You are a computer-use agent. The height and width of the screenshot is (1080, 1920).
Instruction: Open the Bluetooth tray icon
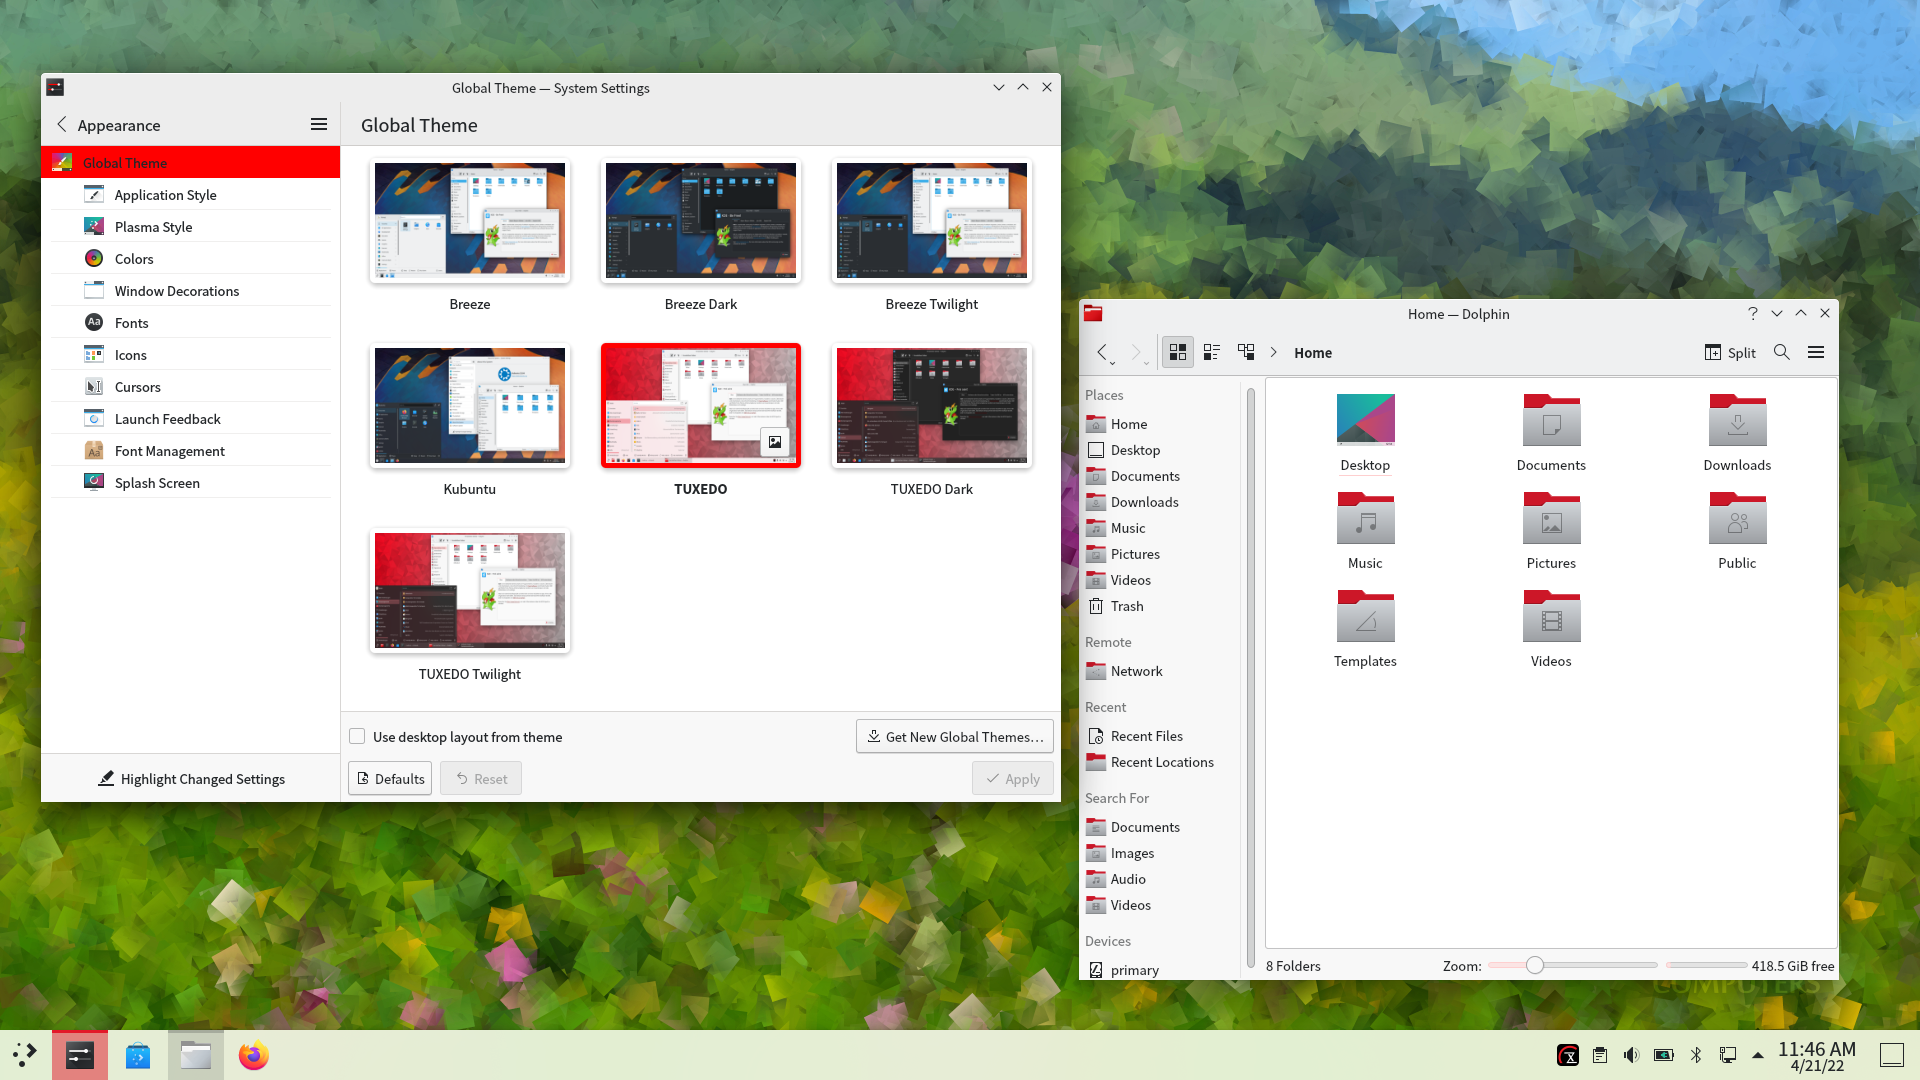[1696, 1055]
